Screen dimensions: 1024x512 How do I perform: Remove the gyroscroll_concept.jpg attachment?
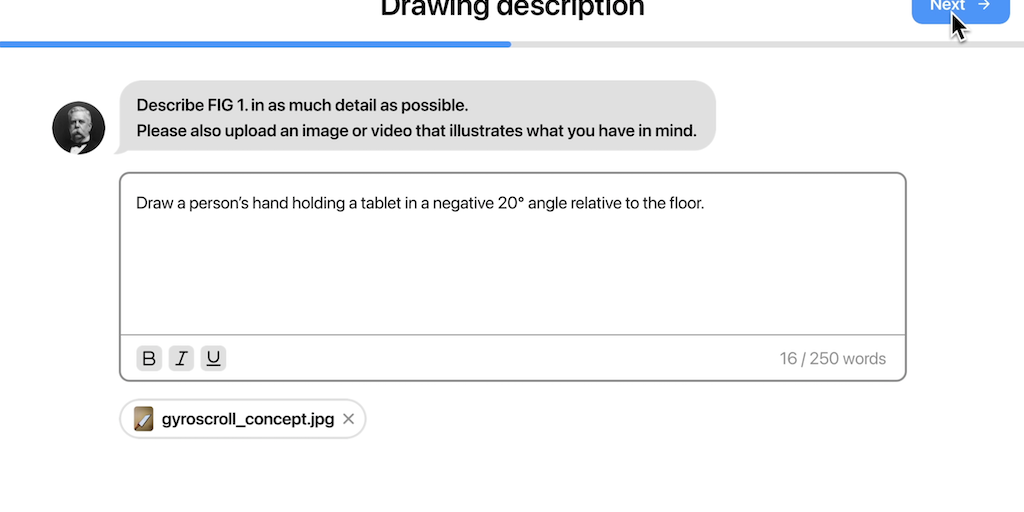[x=349, y=419]
